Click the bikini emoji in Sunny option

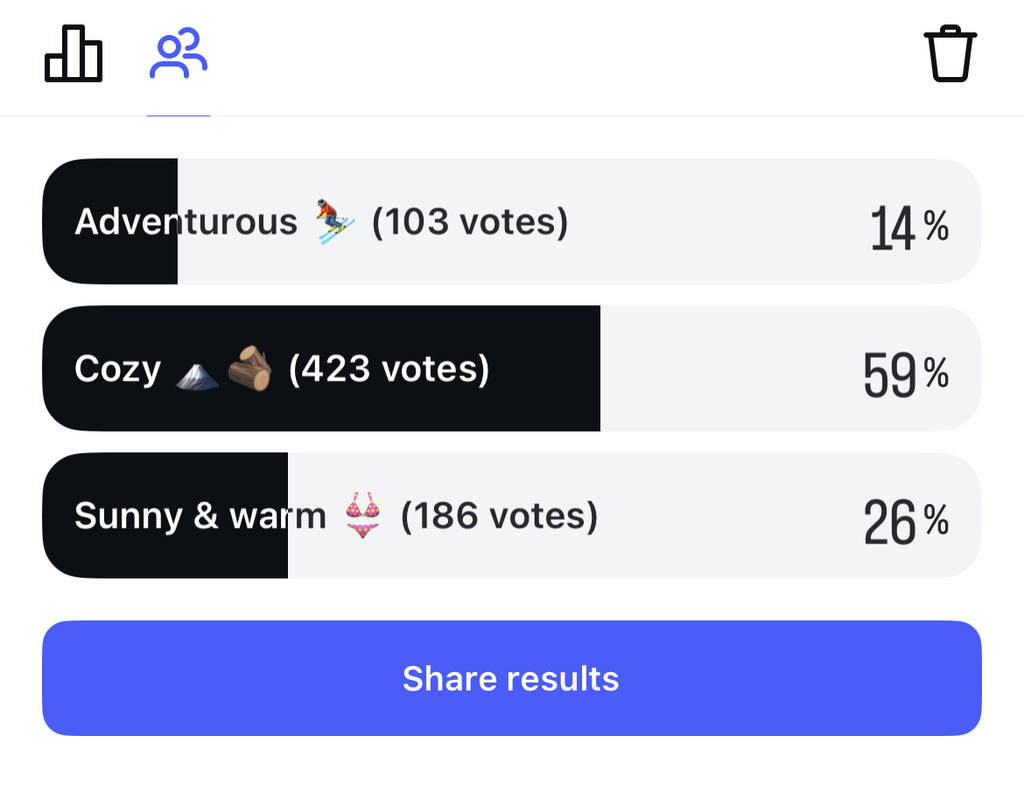(362, 516)
